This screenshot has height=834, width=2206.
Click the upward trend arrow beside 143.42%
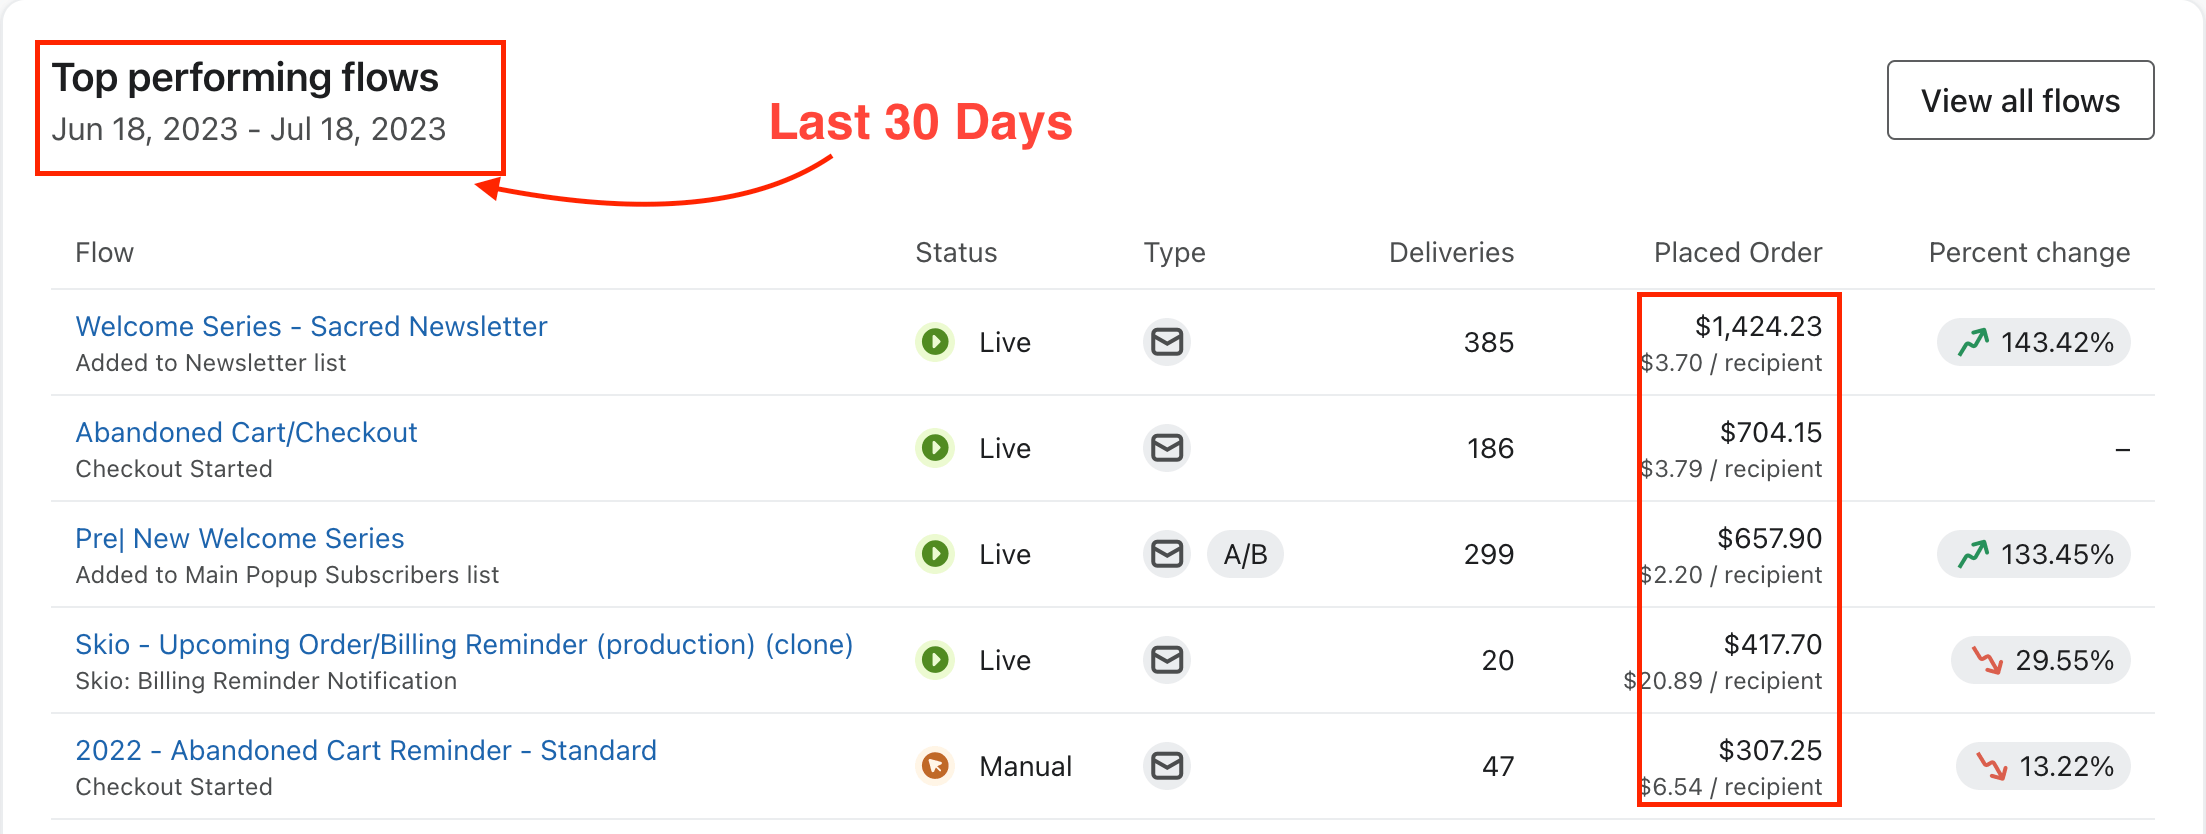point(1973,343)
